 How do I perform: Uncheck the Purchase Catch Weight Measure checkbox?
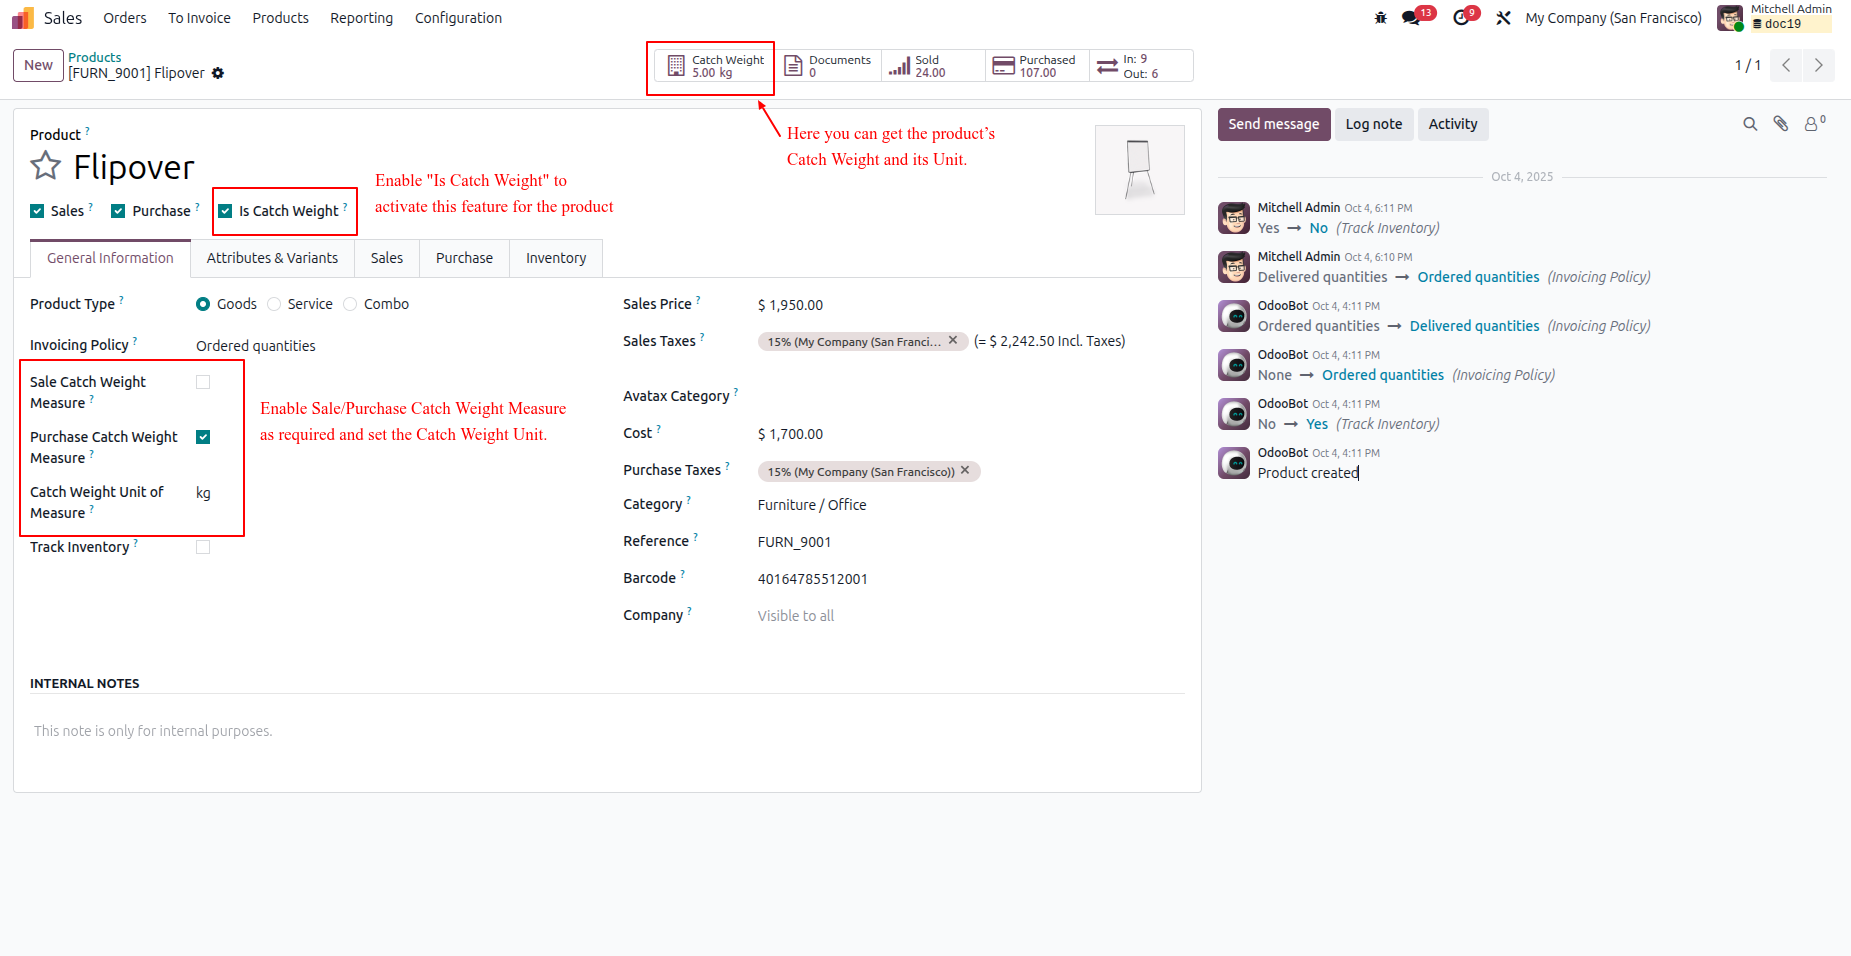point(203,437)
